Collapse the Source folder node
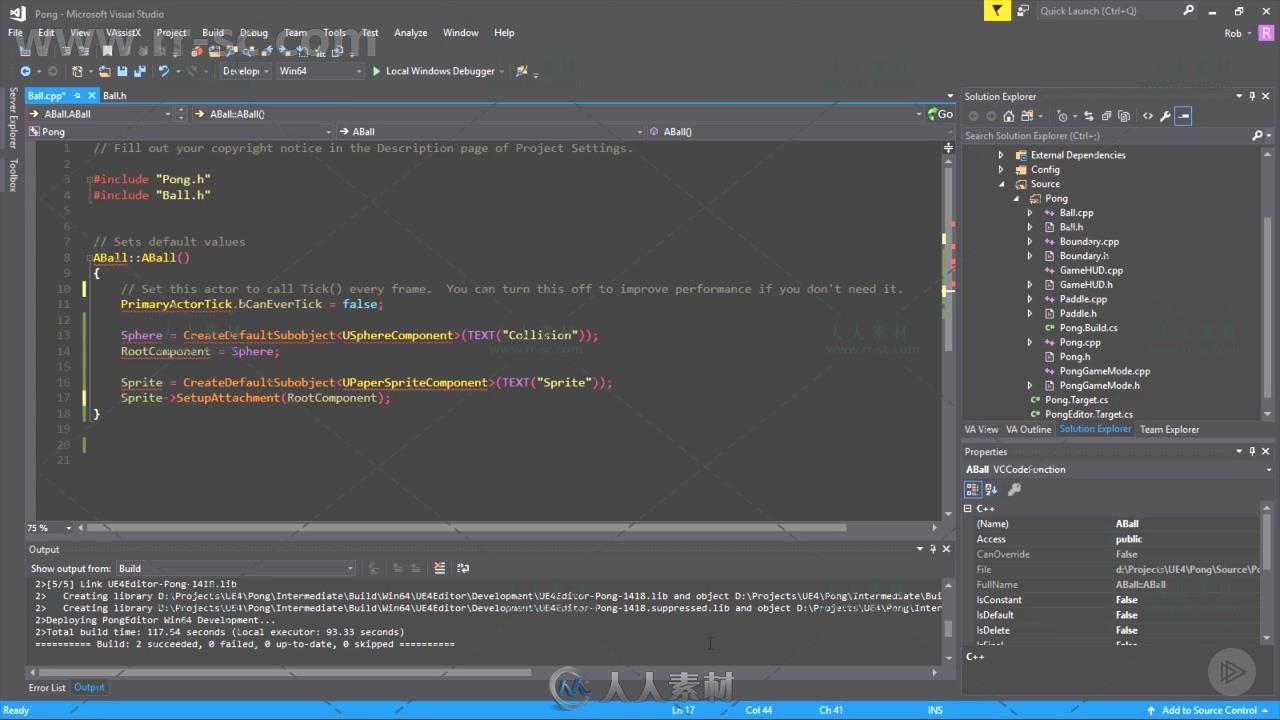Screen dimensions: 1280x720 point(1001,184)
